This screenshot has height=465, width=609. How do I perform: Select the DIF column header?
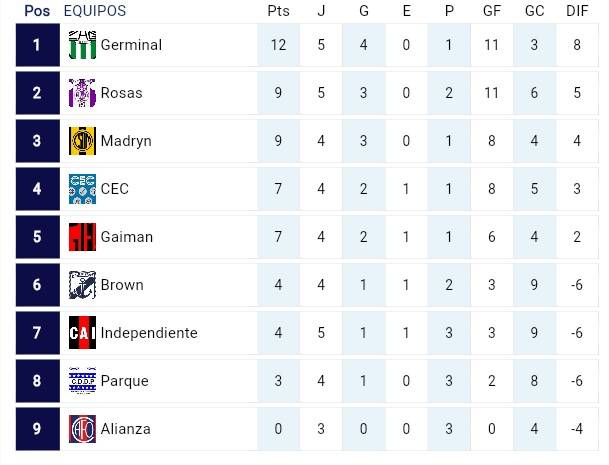[577, 11]
